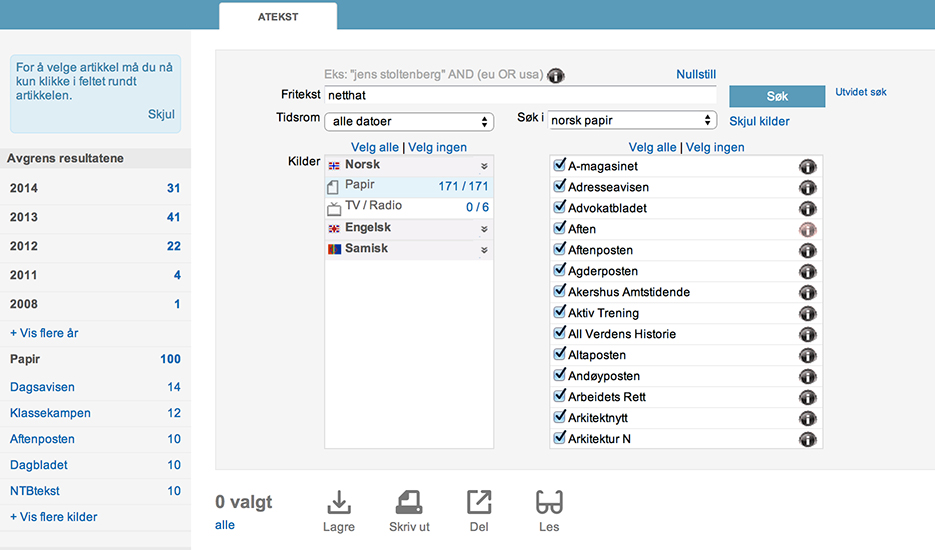The image size is (935, 550).
Task: Click the Fritekst search input field
Action: [520, 95]
